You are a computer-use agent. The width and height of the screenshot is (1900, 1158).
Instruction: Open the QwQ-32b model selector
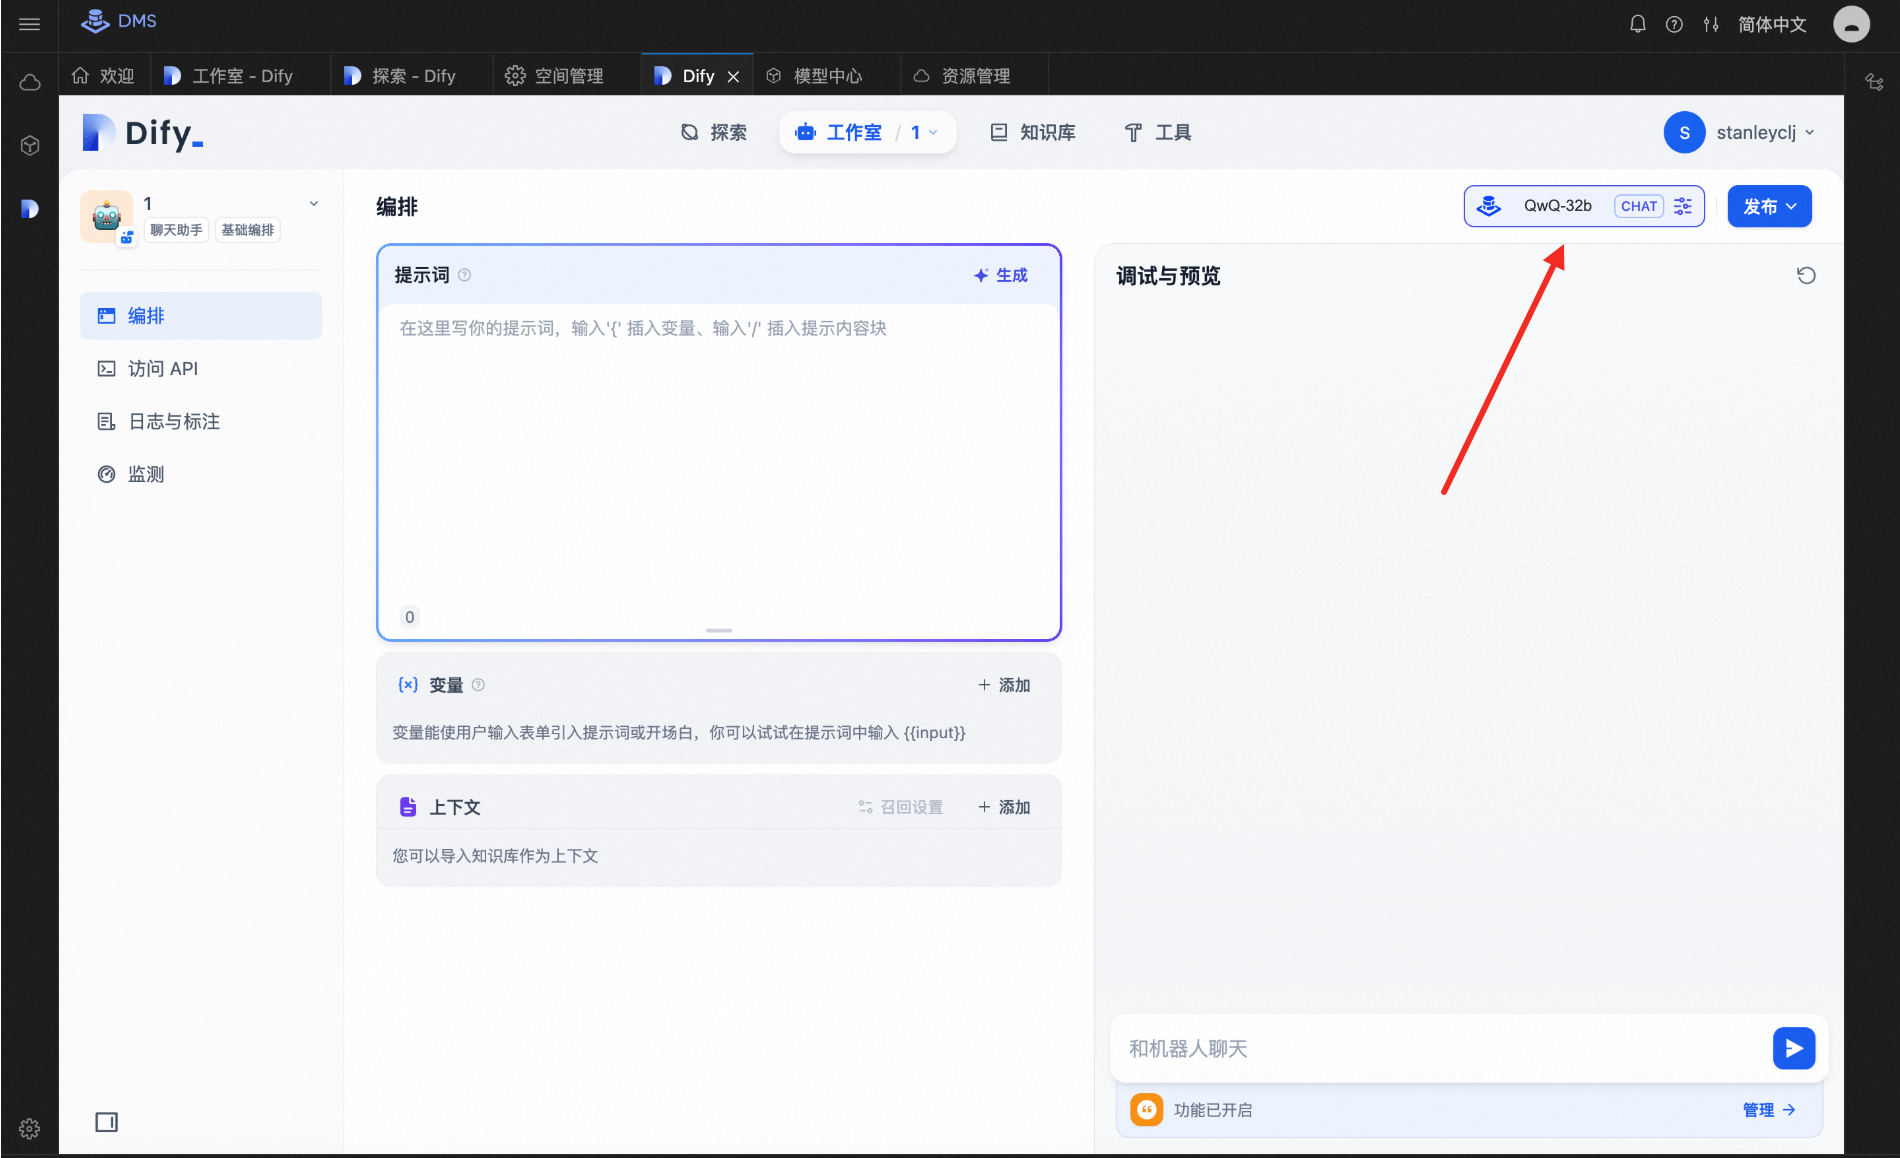tap(1584, 206)
